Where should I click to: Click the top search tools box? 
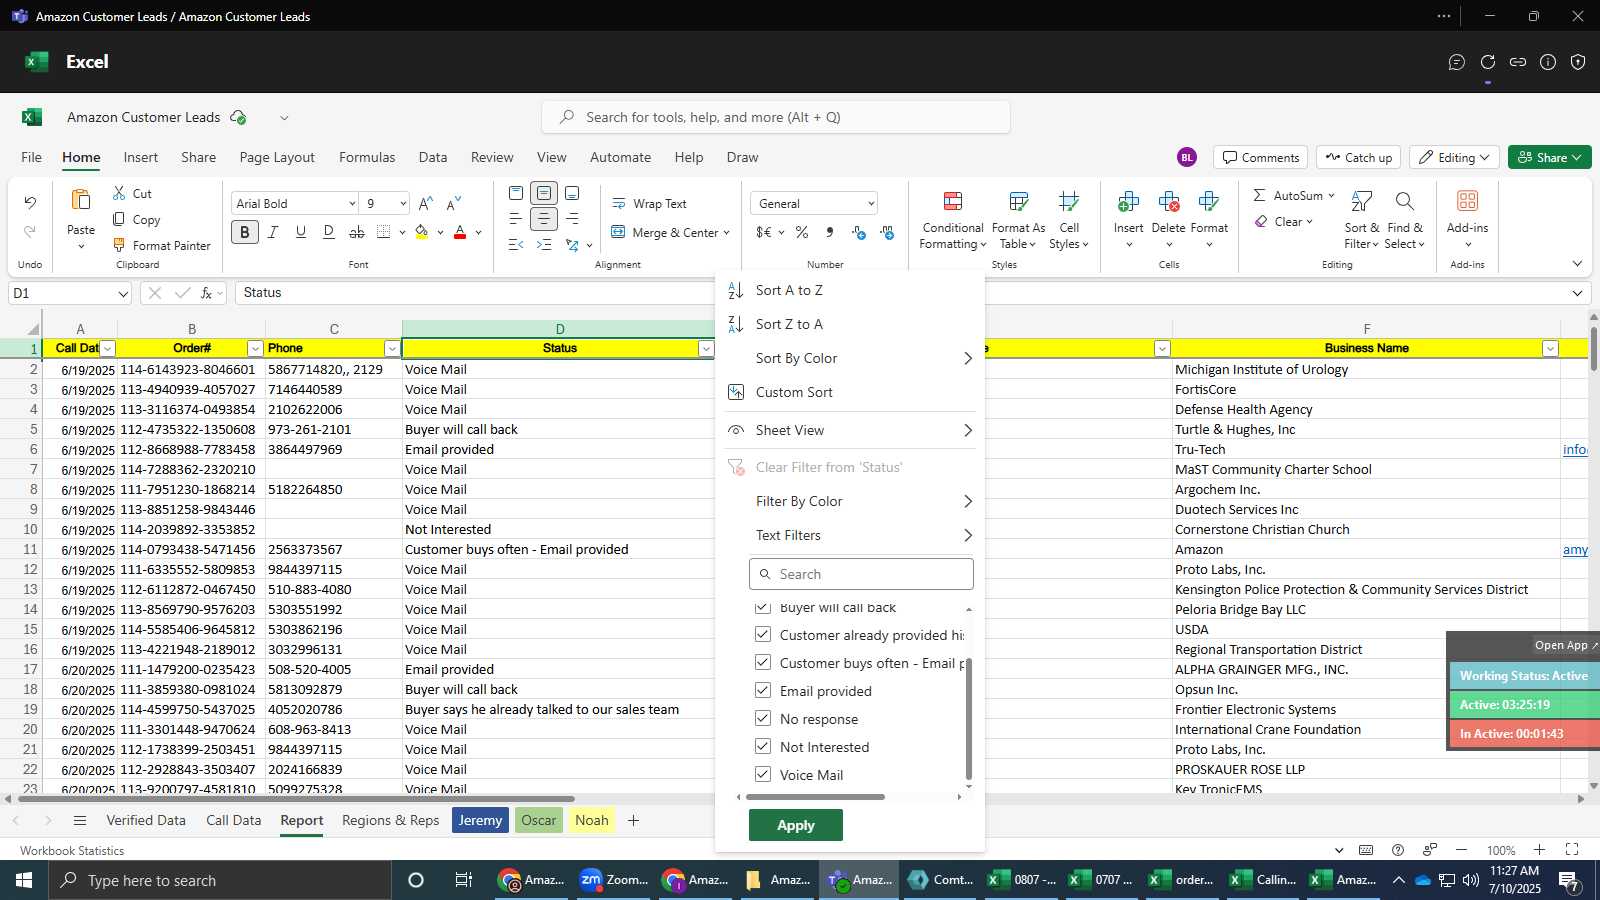tap(776, 117)
